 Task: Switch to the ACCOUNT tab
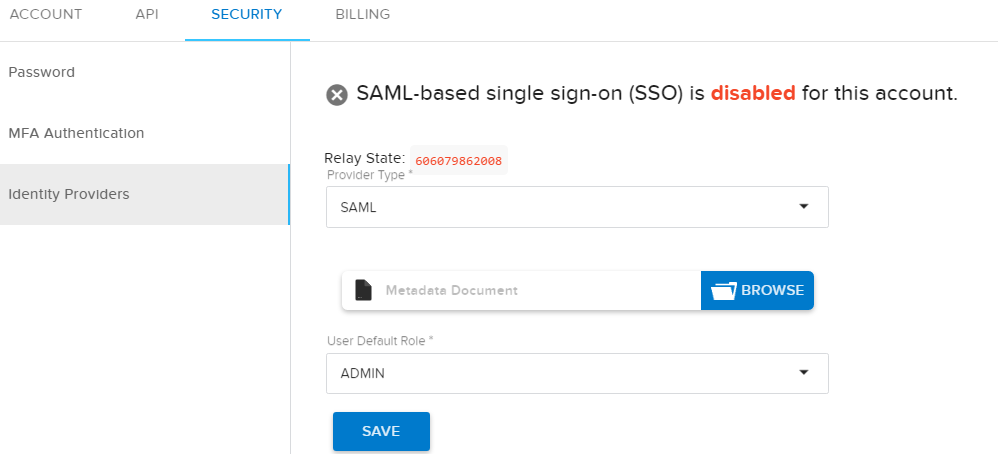[45, 15]
